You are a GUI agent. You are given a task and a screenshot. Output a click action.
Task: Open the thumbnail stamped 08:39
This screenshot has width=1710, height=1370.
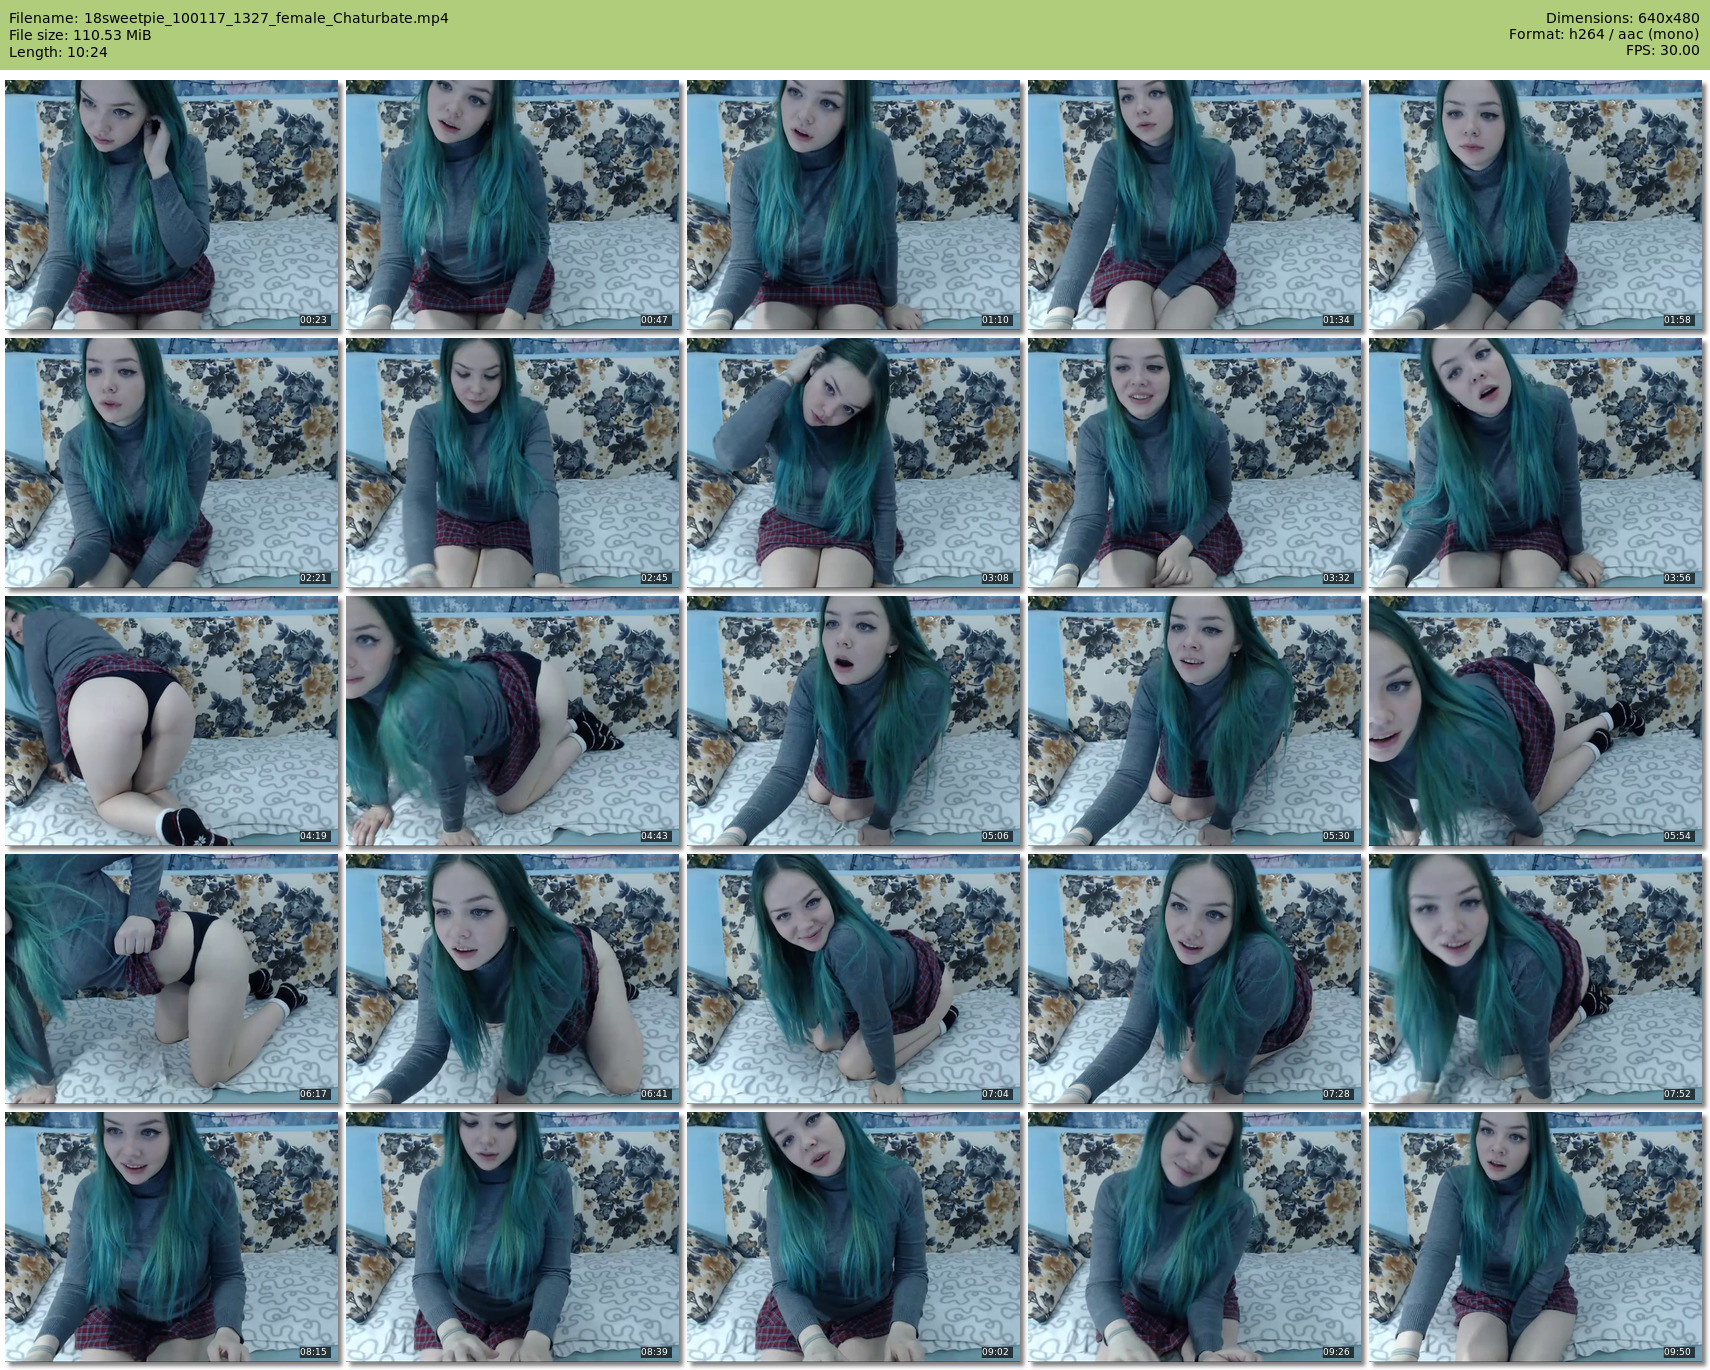click(513, 1237)
